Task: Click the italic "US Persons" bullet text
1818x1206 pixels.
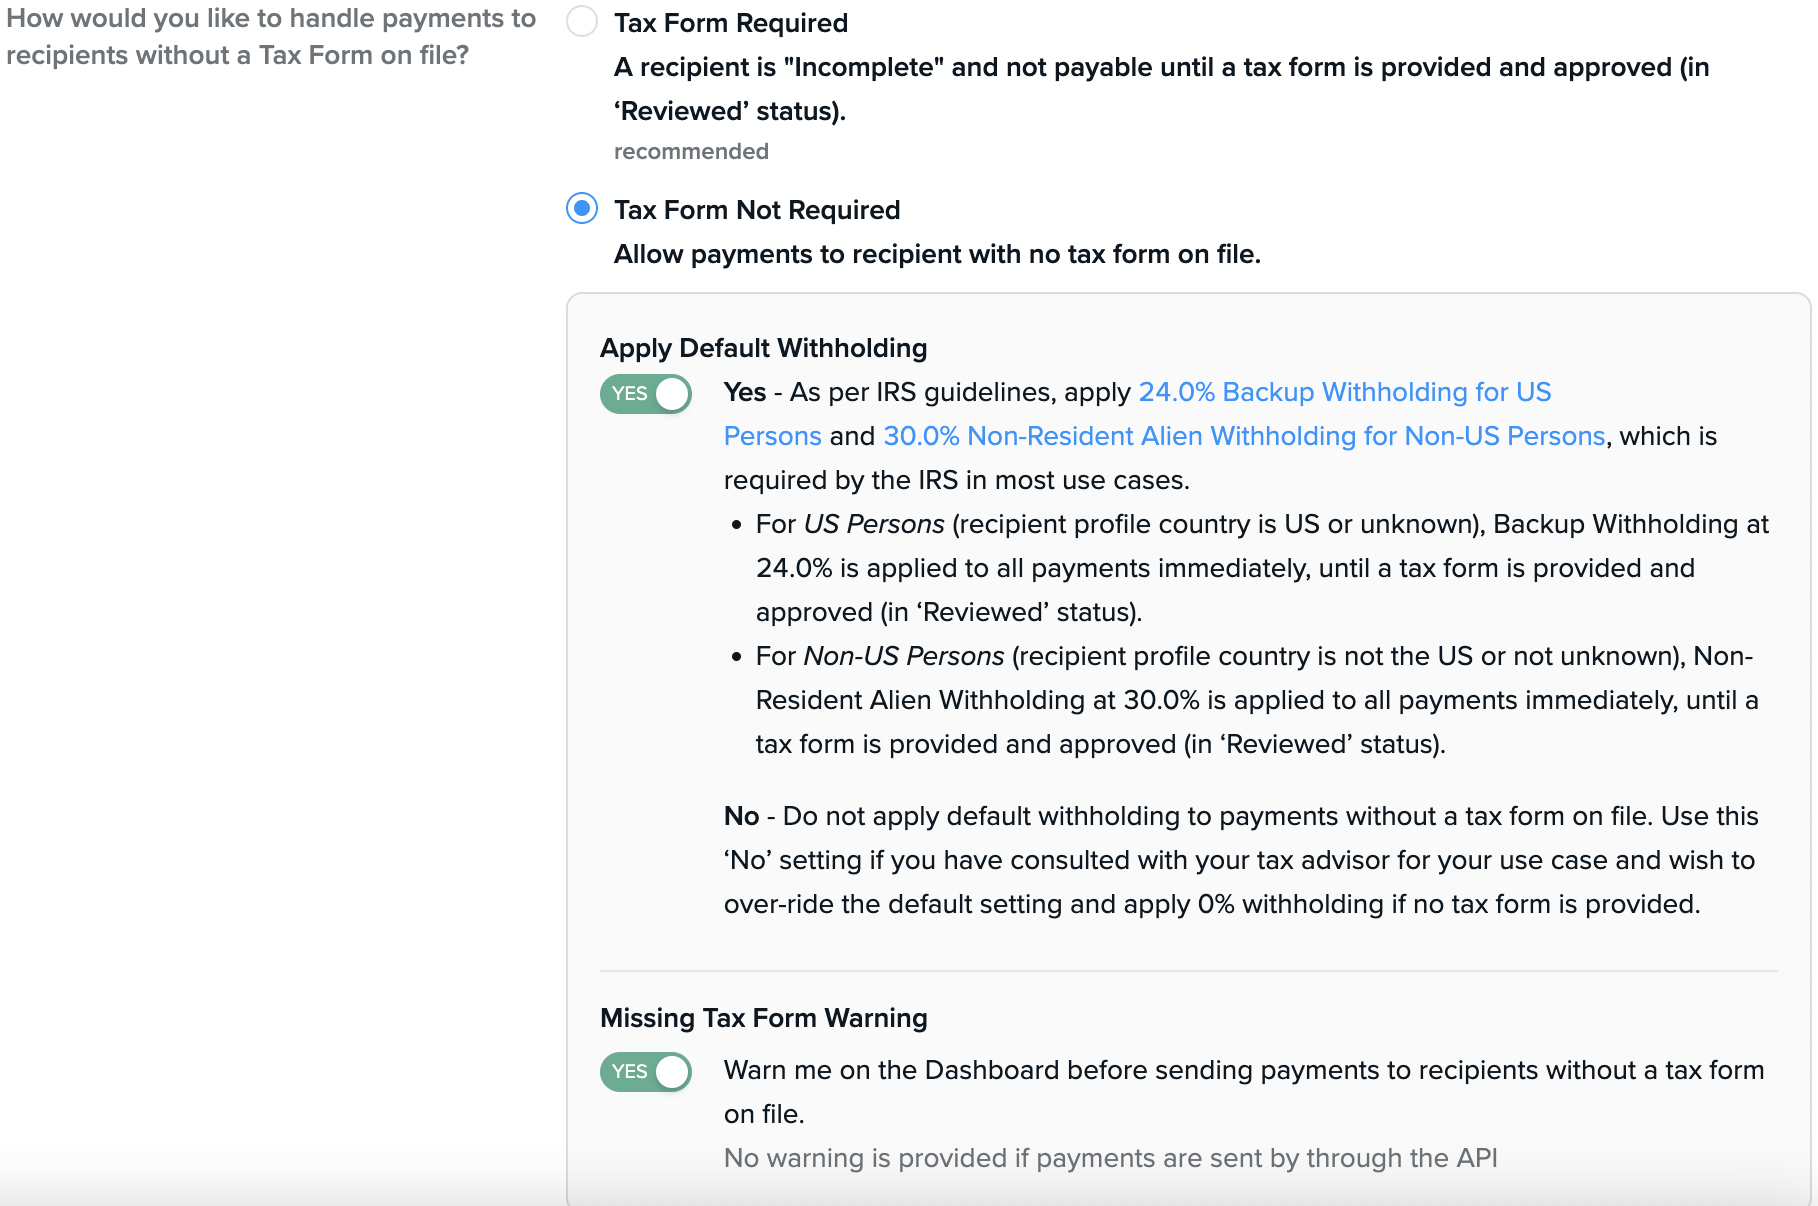Action: (x=874, y=524)
